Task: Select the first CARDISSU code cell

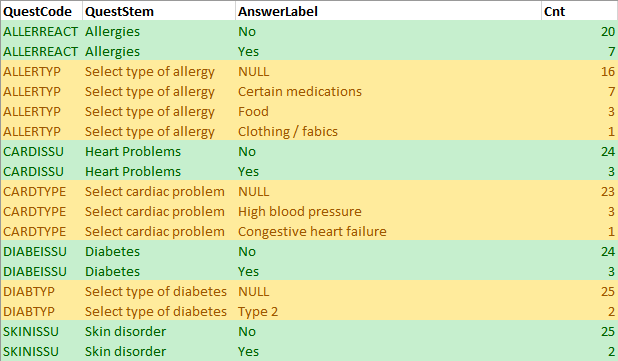Action: coord(41,151)
